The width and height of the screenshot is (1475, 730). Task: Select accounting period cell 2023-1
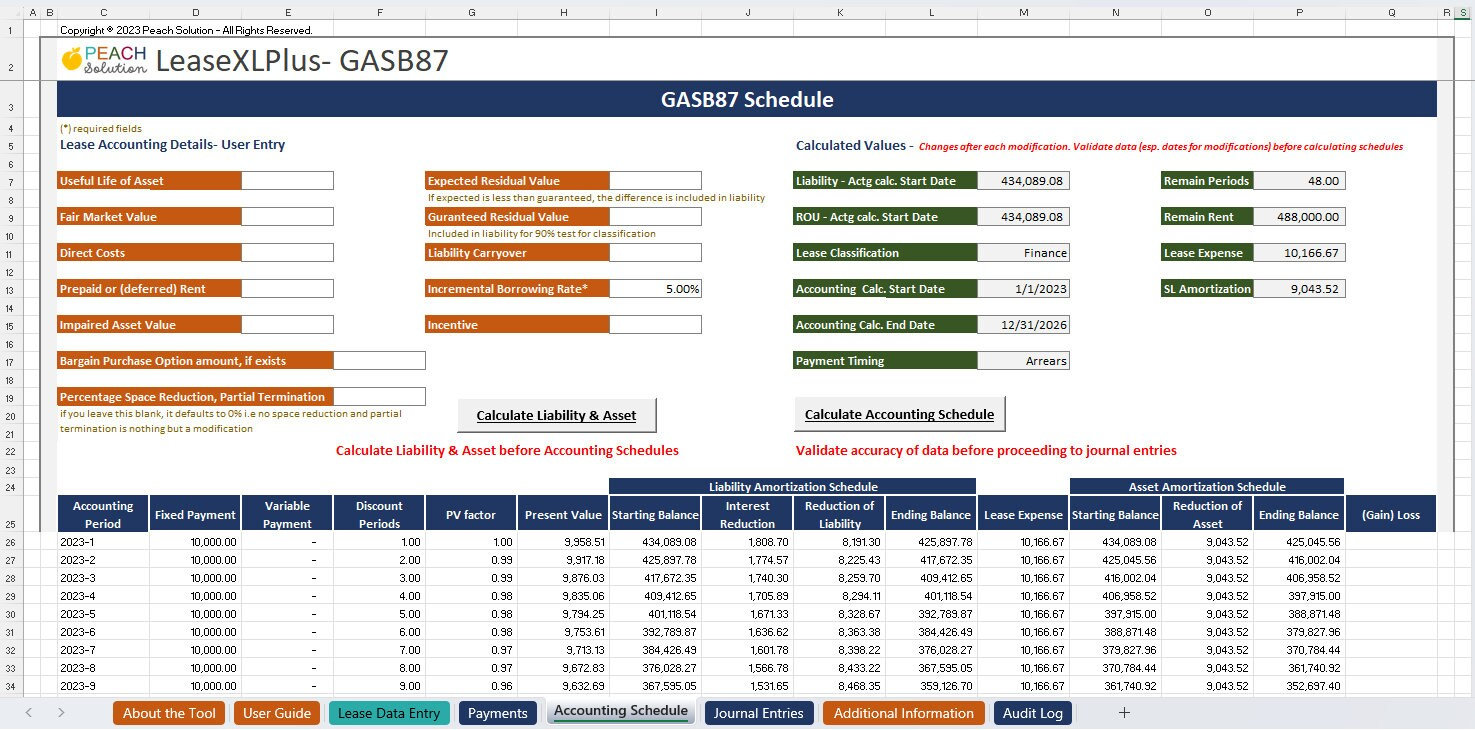click(x=103, y=542)
